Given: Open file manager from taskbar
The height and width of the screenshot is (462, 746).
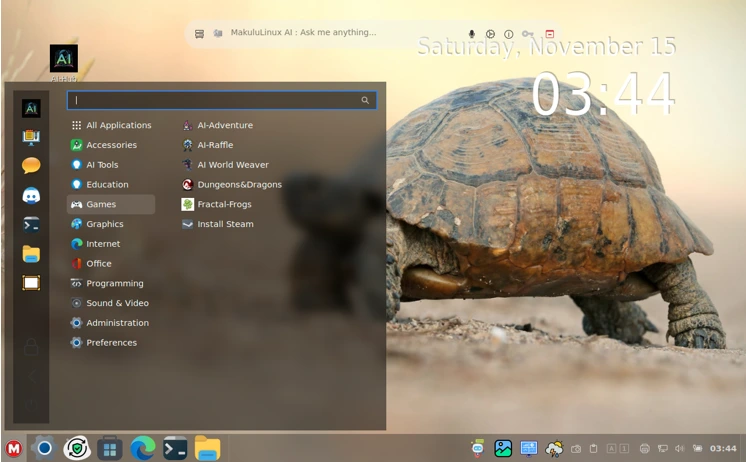Looking at the screenshot, I should pyautogui.click(x=207, y=448).
